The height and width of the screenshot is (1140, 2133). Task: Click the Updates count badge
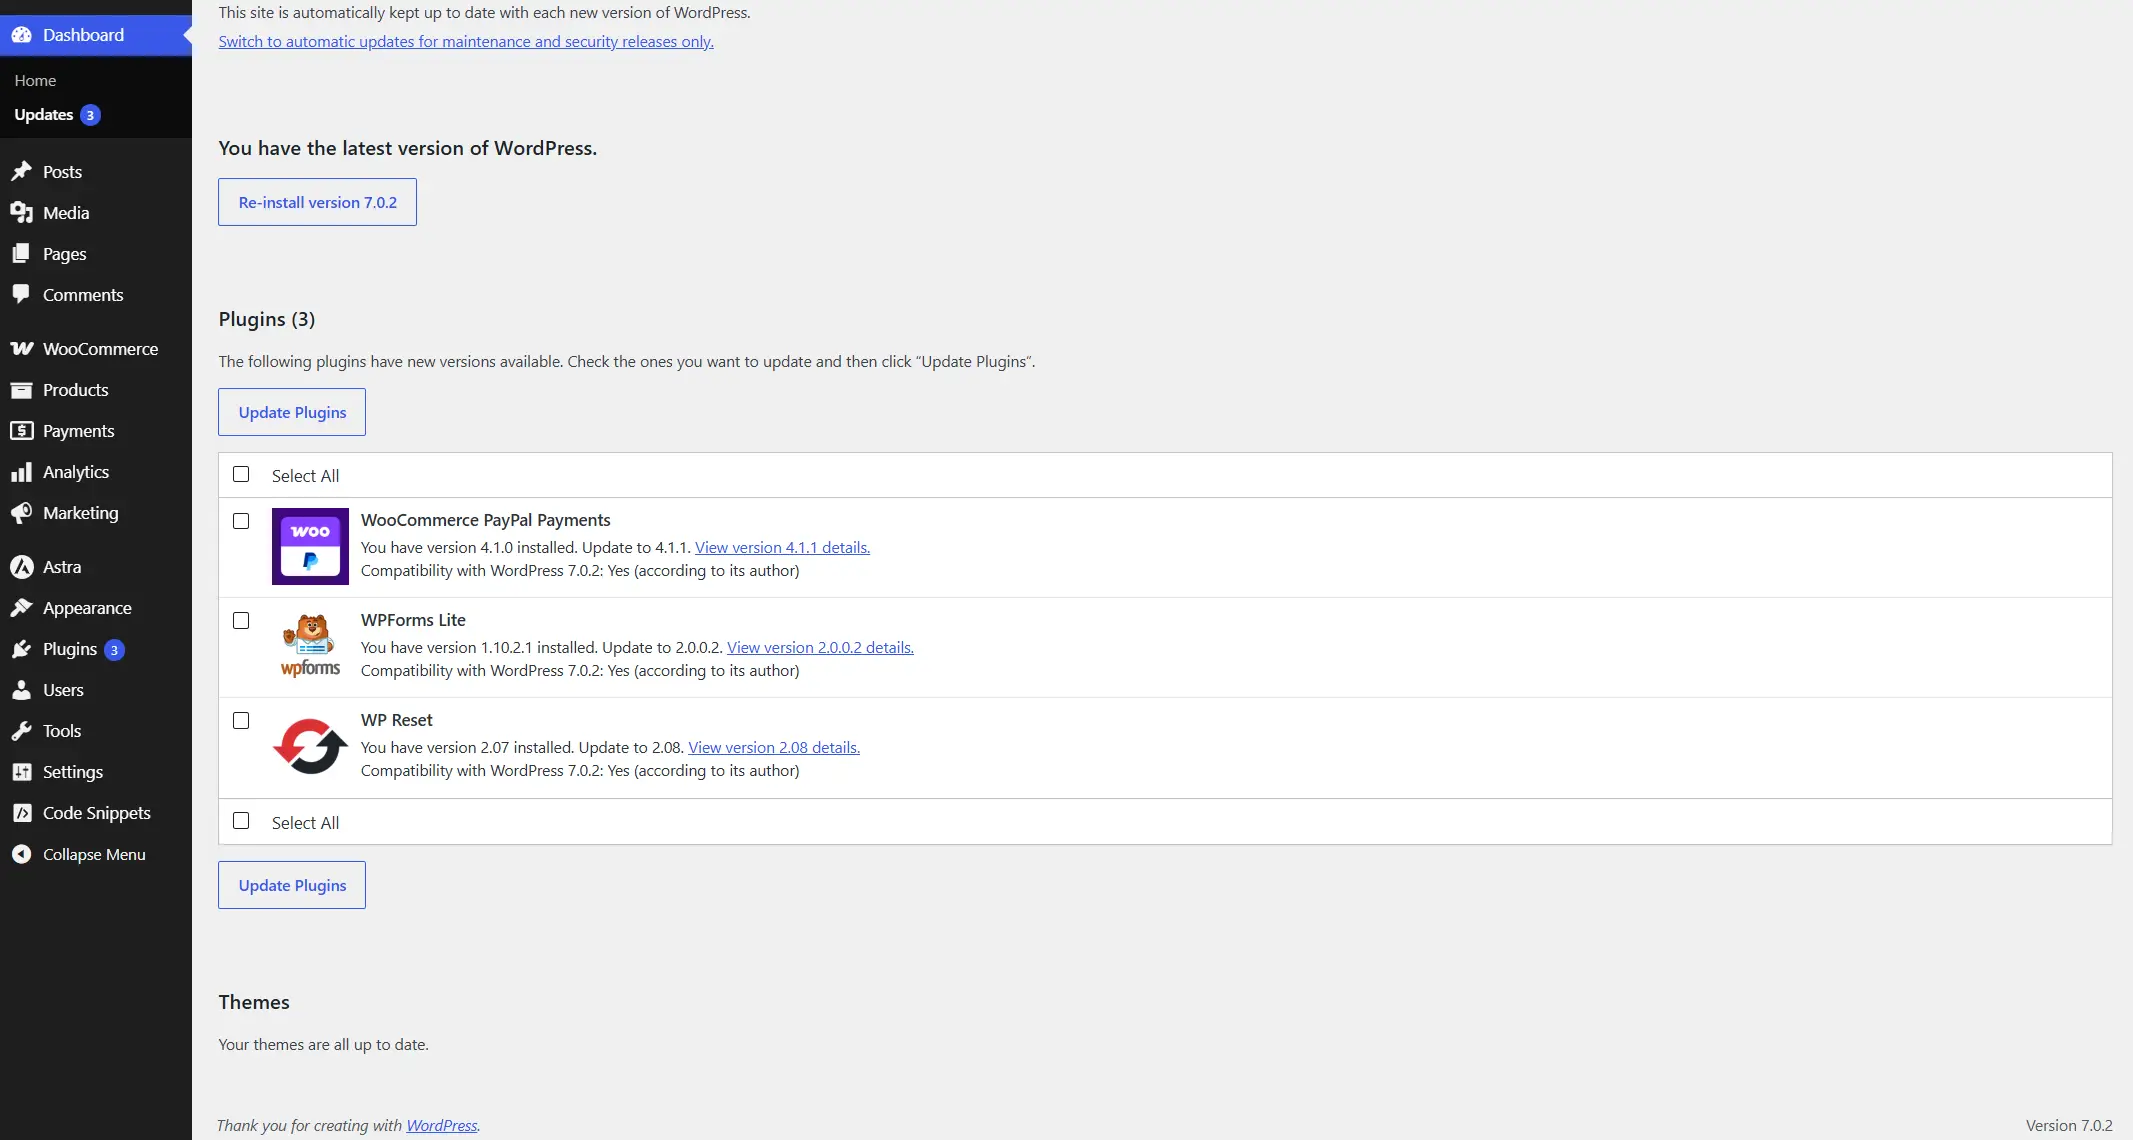90,115
